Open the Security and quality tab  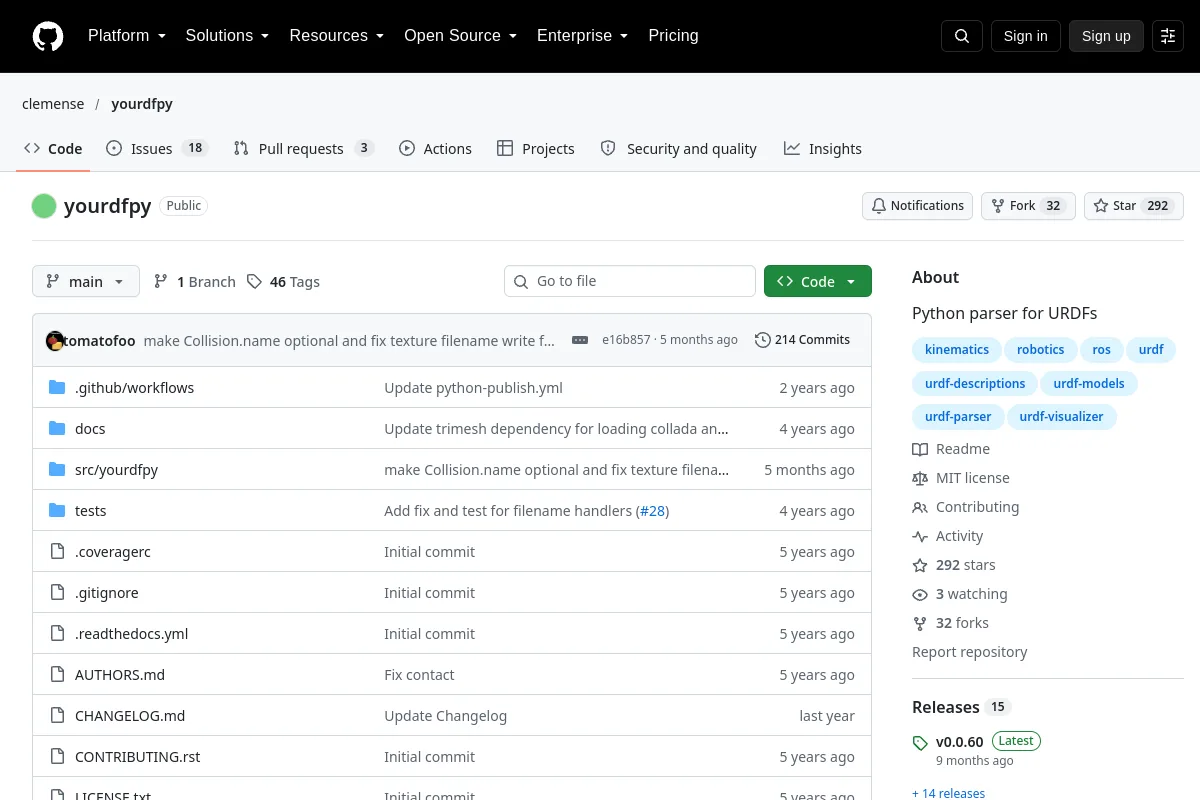pyautogui.click(x=679, y=149)
